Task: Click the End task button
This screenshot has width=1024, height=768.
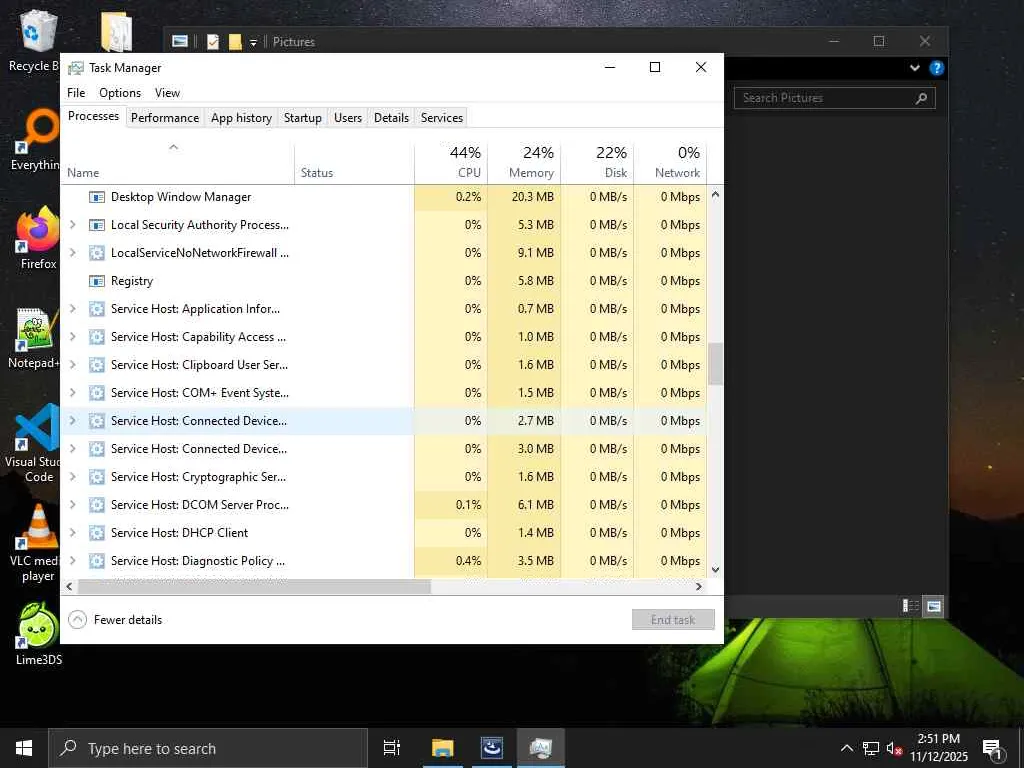Action: click(673, 620)
